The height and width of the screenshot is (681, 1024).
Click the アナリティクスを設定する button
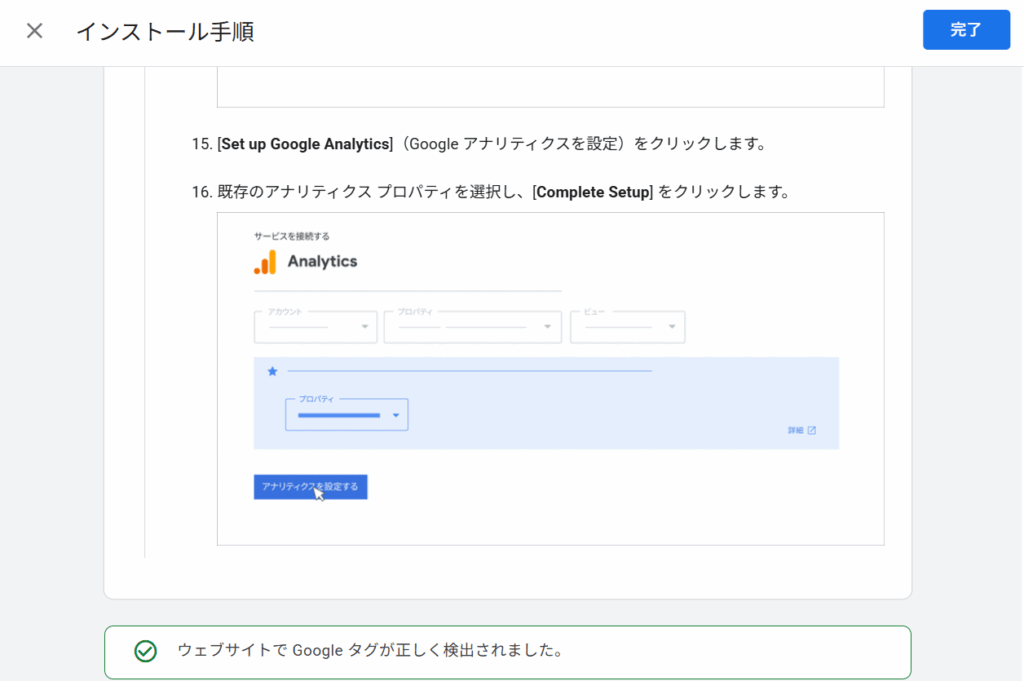point(310,487)
